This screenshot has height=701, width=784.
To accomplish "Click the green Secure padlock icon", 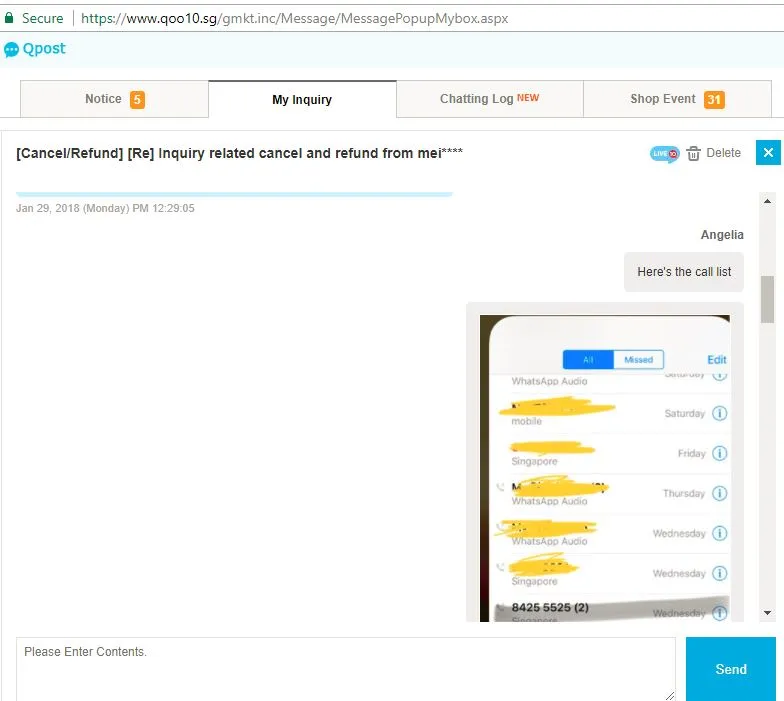I will (9, 18).
